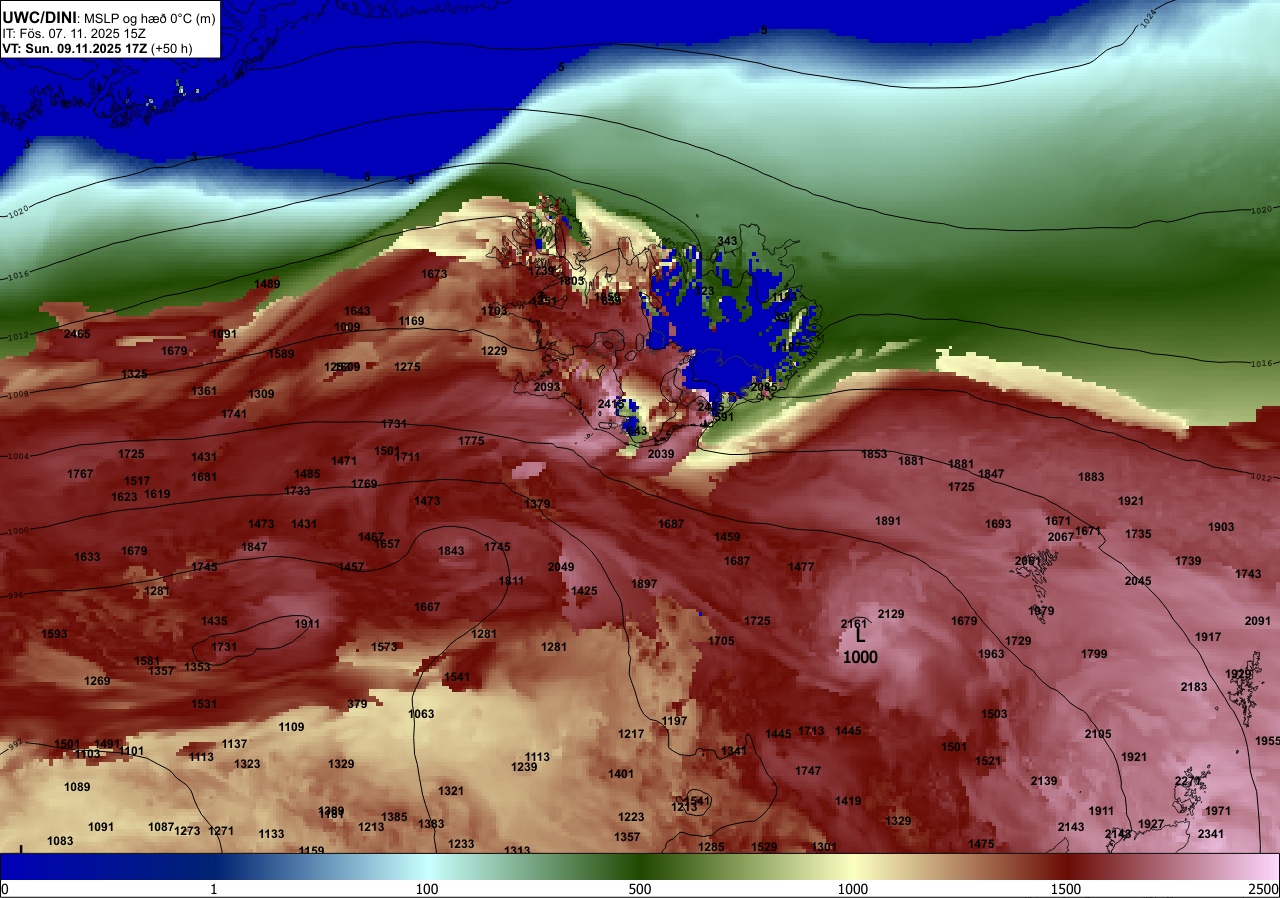Click the map value 2091

pos(1258,621)
